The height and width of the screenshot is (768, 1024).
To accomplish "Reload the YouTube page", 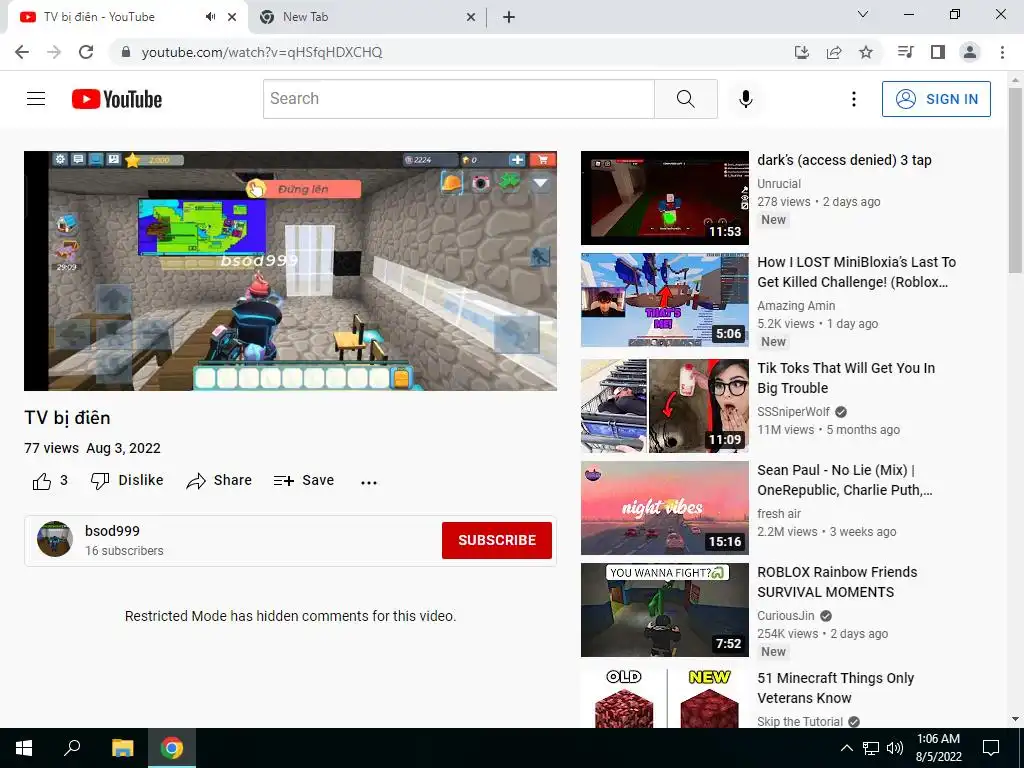I will [x=86, y=52].
